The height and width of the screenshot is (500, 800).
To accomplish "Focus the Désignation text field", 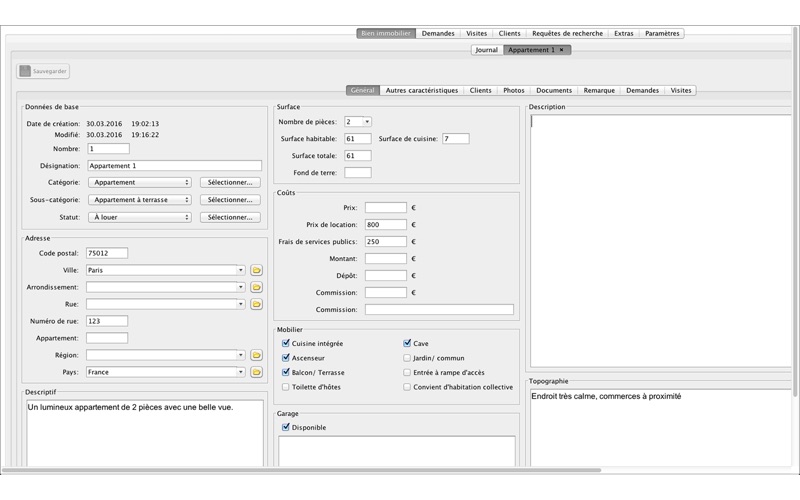I will pyautogui.click(x=174, y=166).
